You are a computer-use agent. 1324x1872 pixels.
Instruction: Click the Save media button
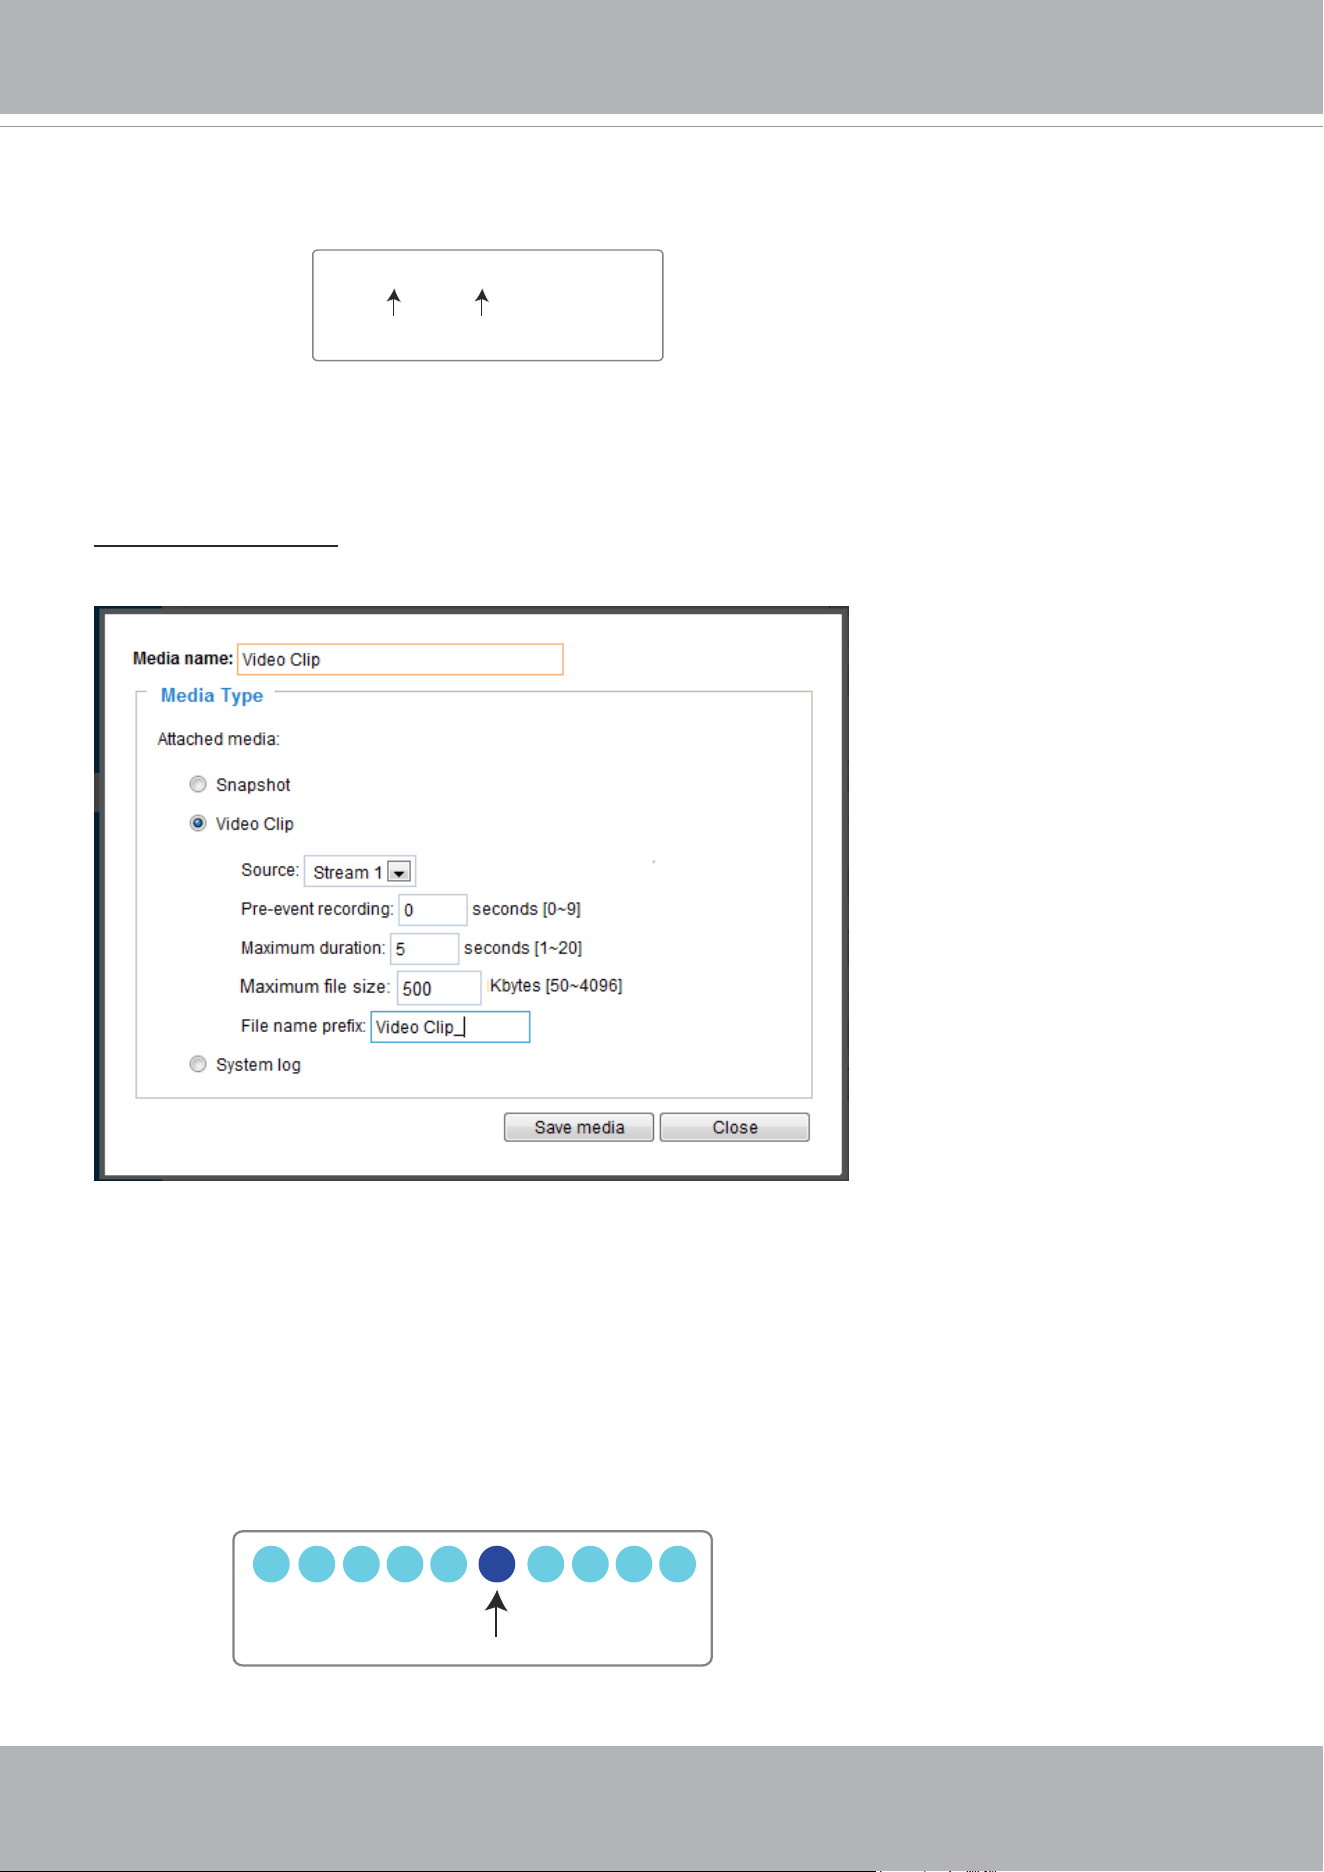pyautogui.click(x=579, y=1127)
